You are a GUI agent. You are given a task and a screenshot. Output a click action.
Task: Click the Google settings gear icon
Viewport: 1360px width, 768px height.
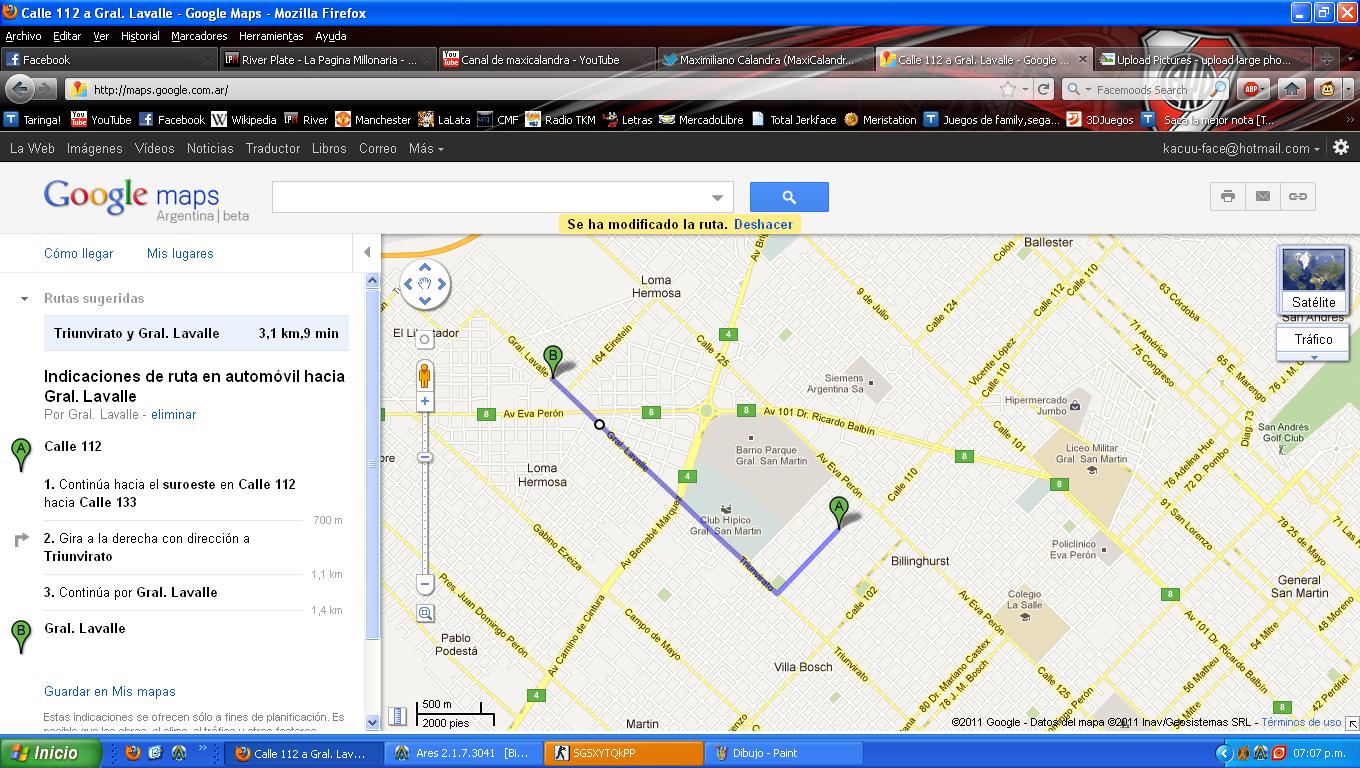click(1341, 147)
